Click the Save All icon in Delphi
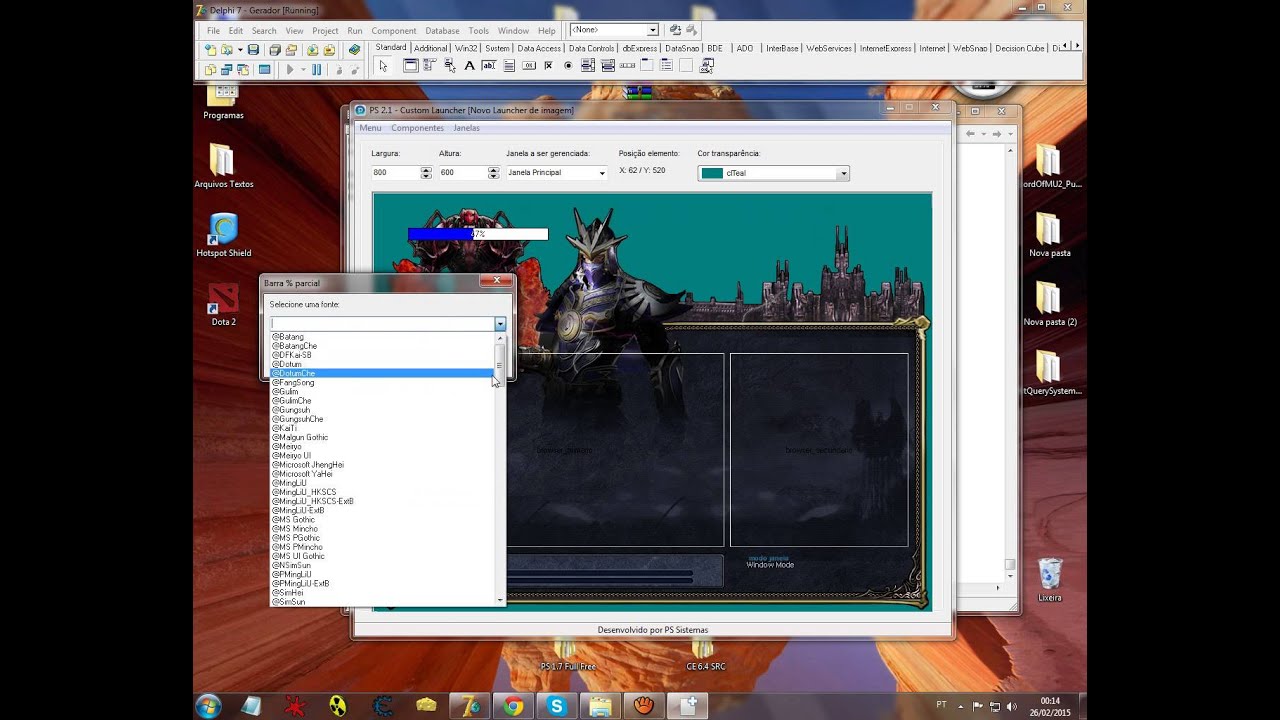This screenshot has width=1280, height=720. [x=274, y=49]
